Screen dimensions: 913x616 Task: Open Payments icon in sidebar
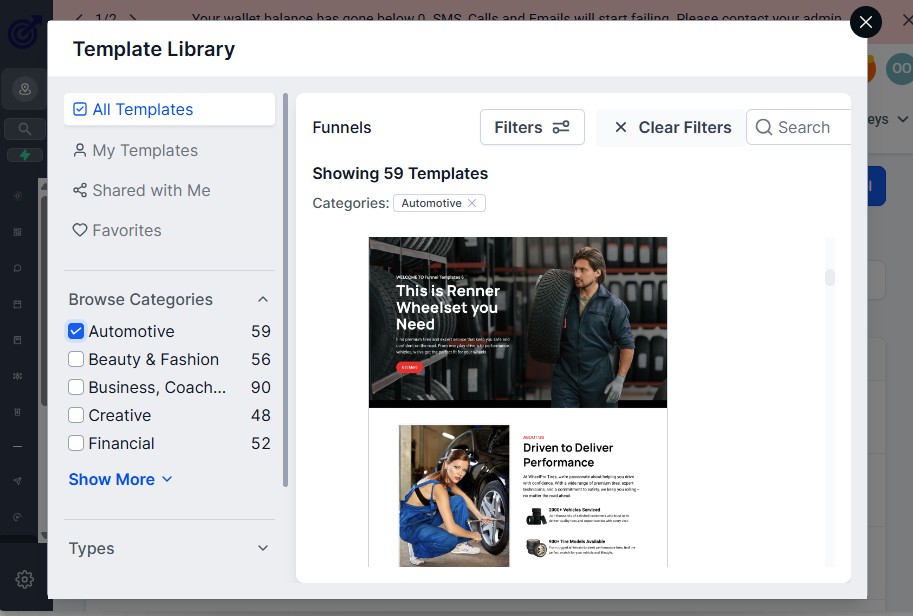(17, 412)
